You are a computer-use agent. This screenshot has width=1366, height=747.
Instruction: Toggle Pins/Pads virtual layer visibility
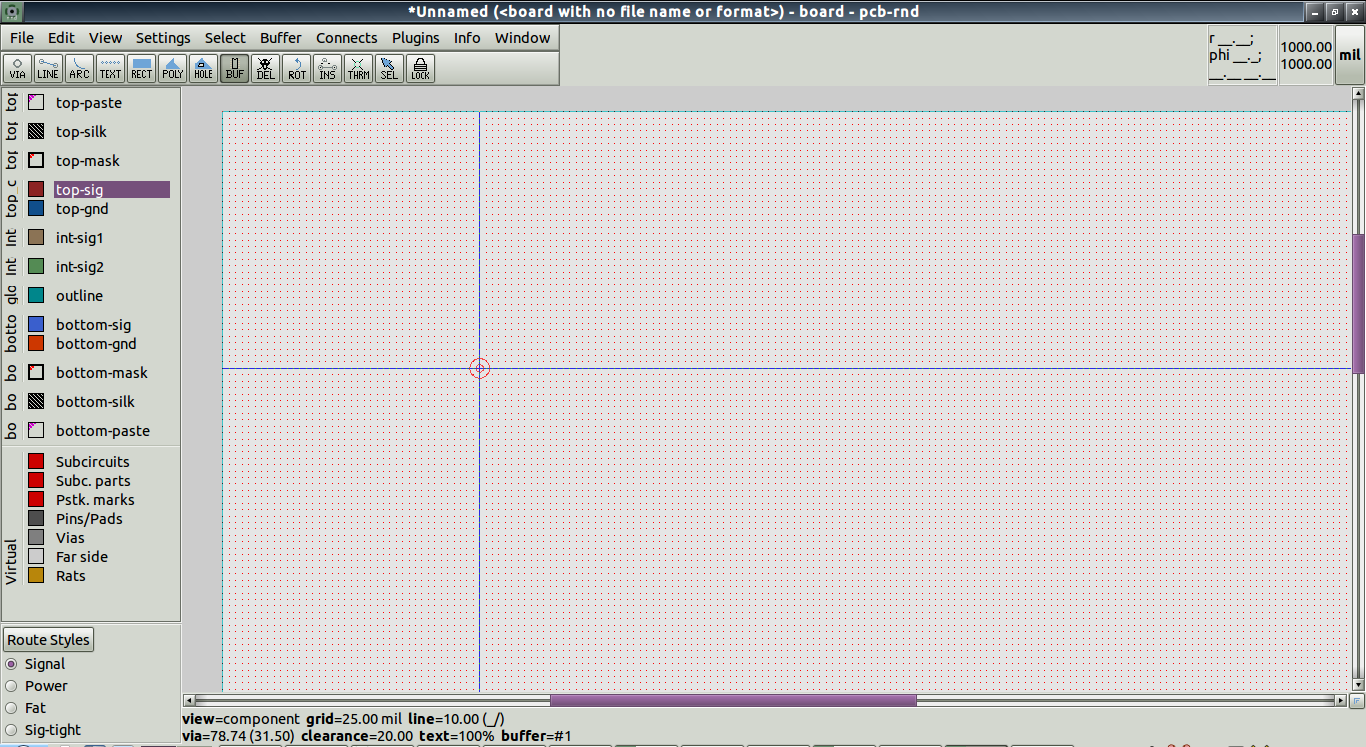pyautogui.click(x=36, y=518)
